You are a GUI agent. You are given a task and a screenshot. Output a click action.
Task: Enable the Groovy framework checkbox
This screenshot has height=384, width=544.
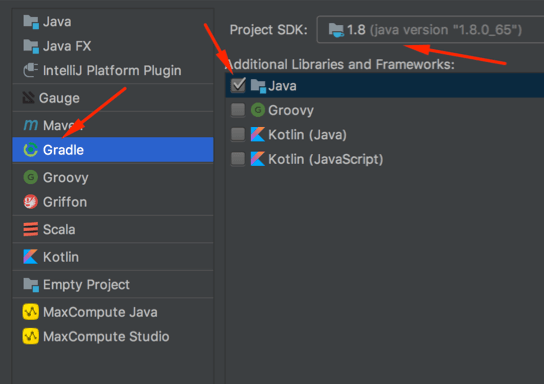238,110
